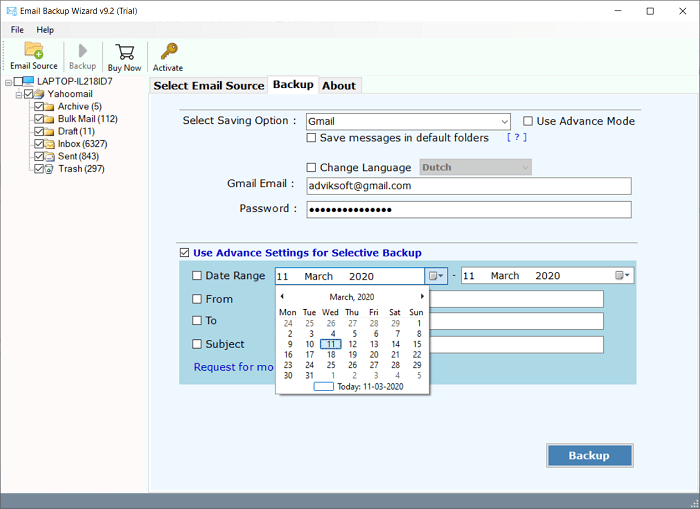Switch to the Backup tab
The height and width of the screenshot is (509, 700).
293,84
